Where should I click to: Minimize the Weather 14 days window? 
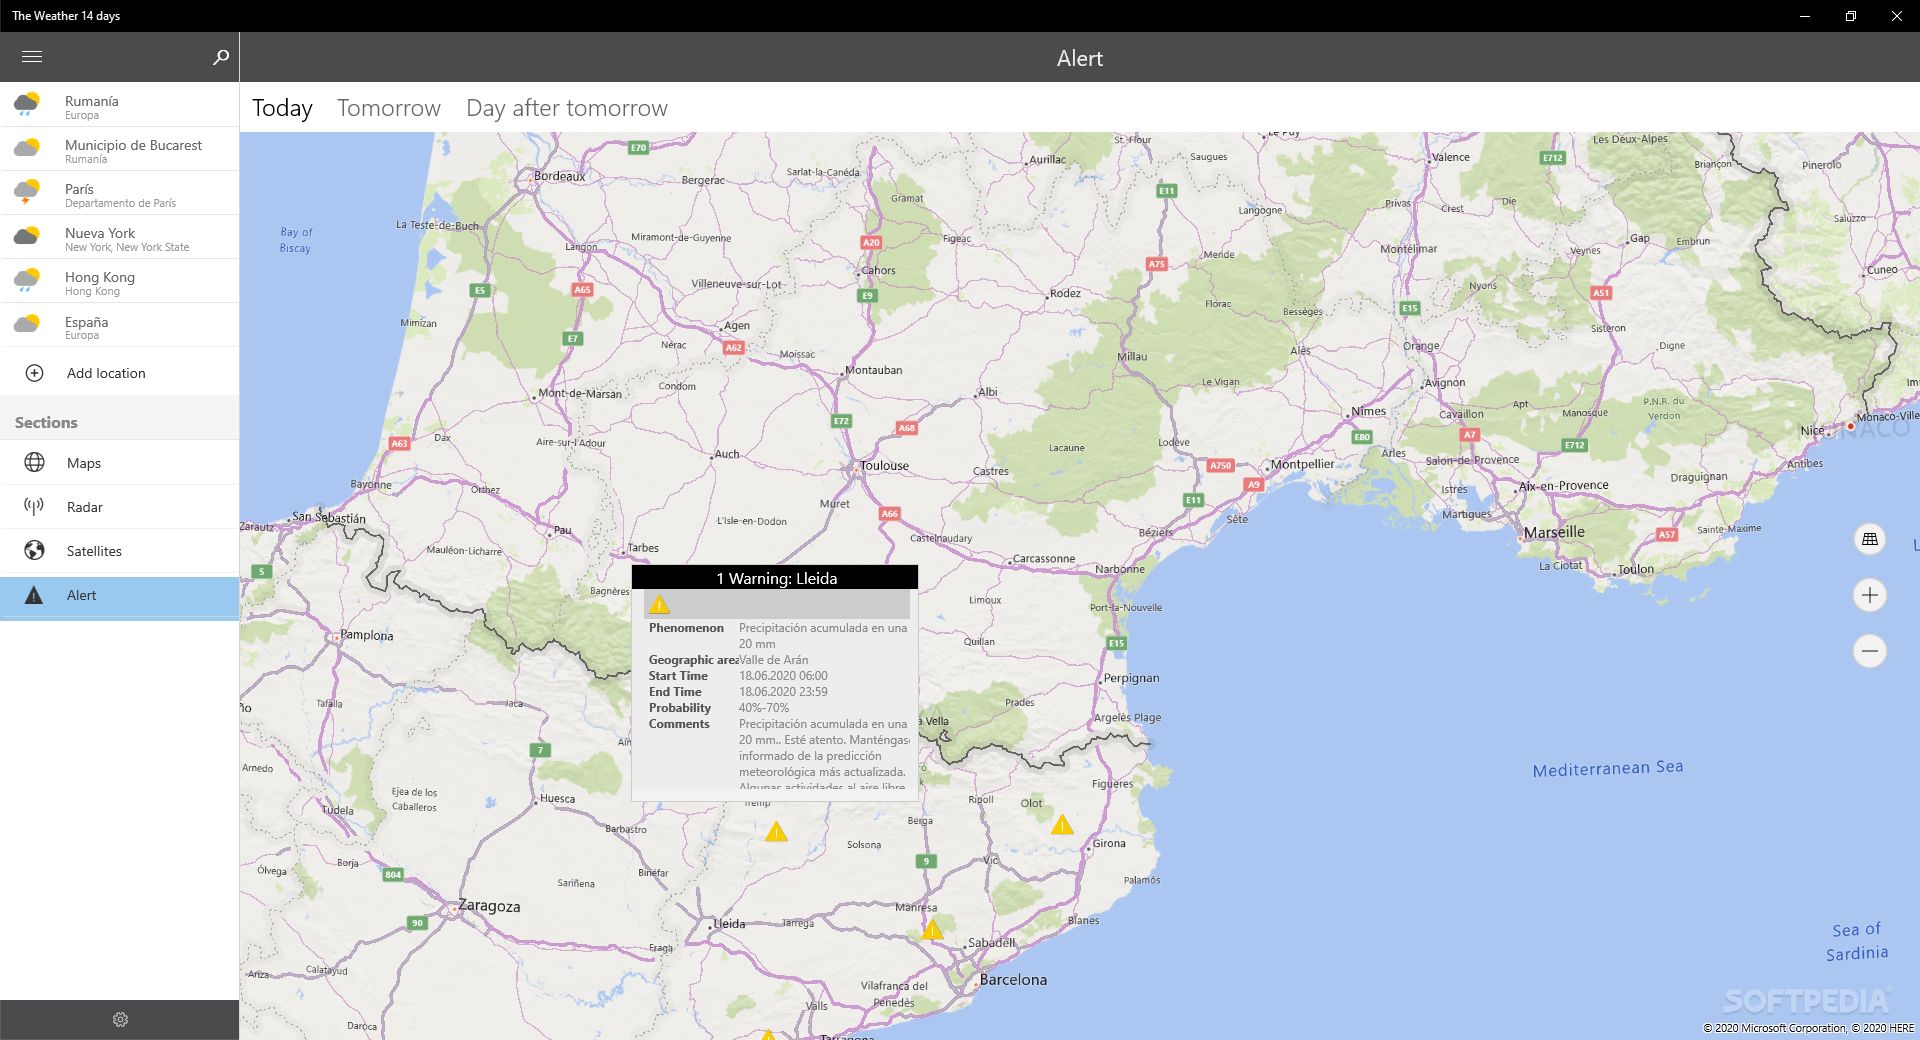tap(1805, 16)
